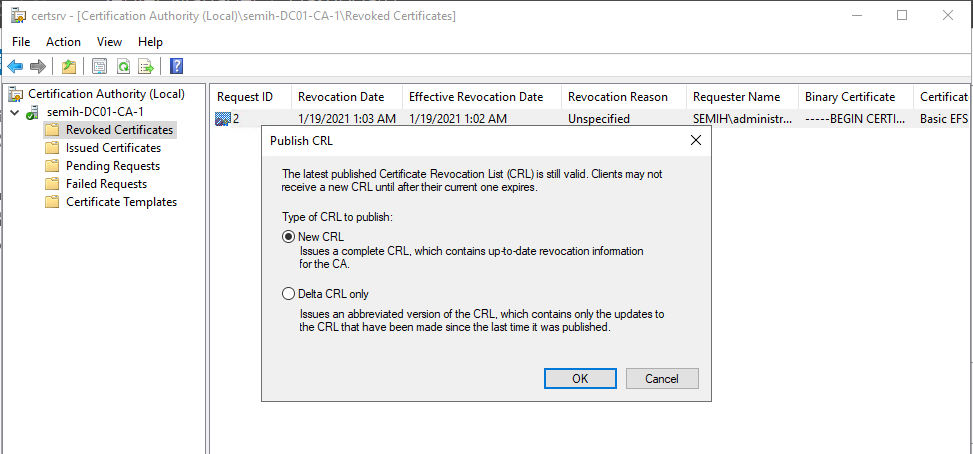Click the semih-DC01-CA-1 server icon

tap(34, 112)
